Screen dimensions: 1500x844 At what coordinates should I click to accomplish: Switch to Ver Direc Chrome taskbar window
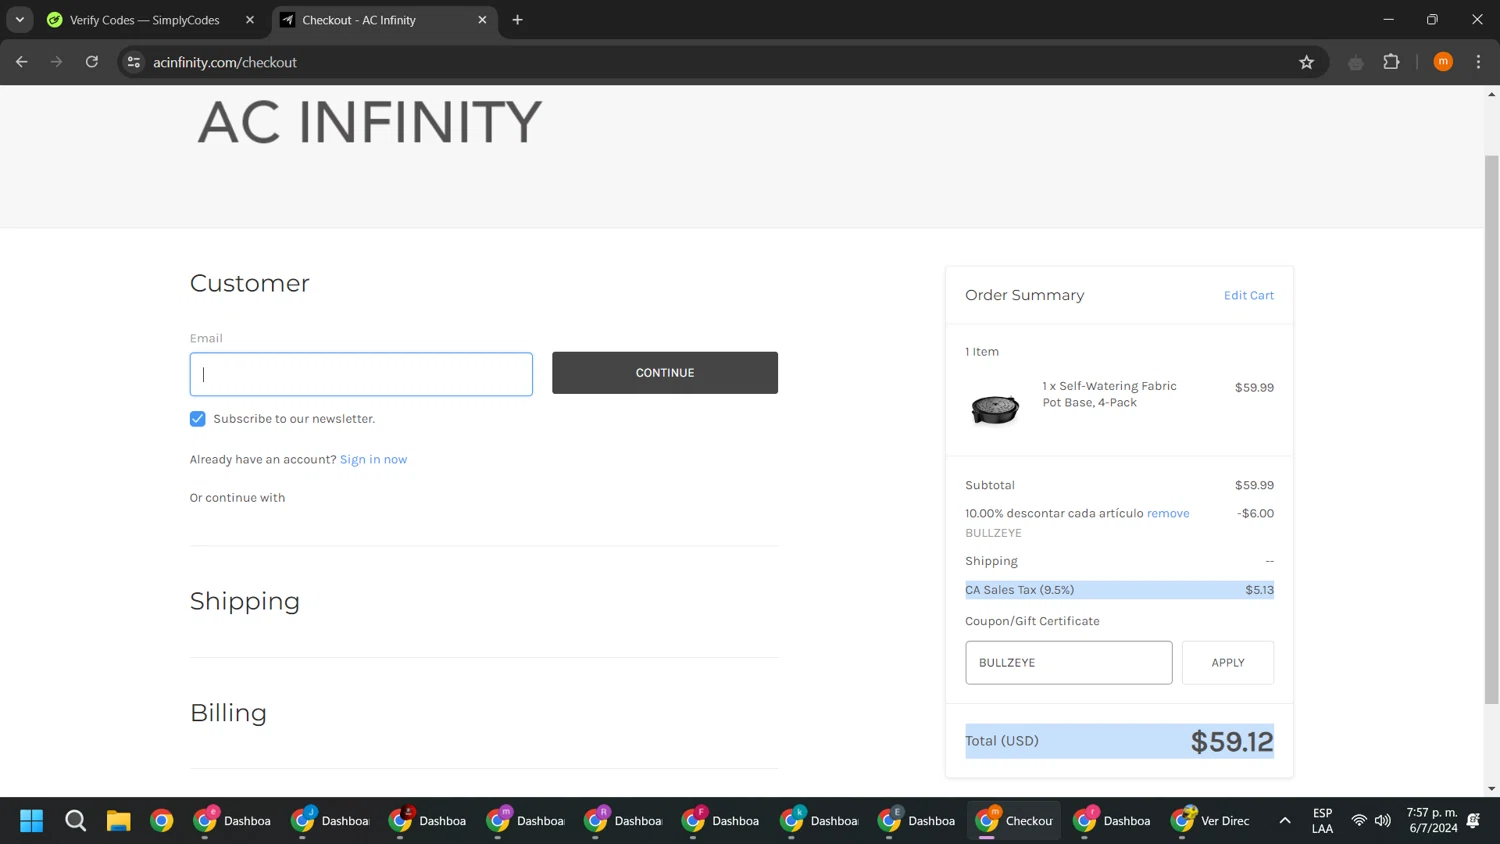[x=1211, y=821]
